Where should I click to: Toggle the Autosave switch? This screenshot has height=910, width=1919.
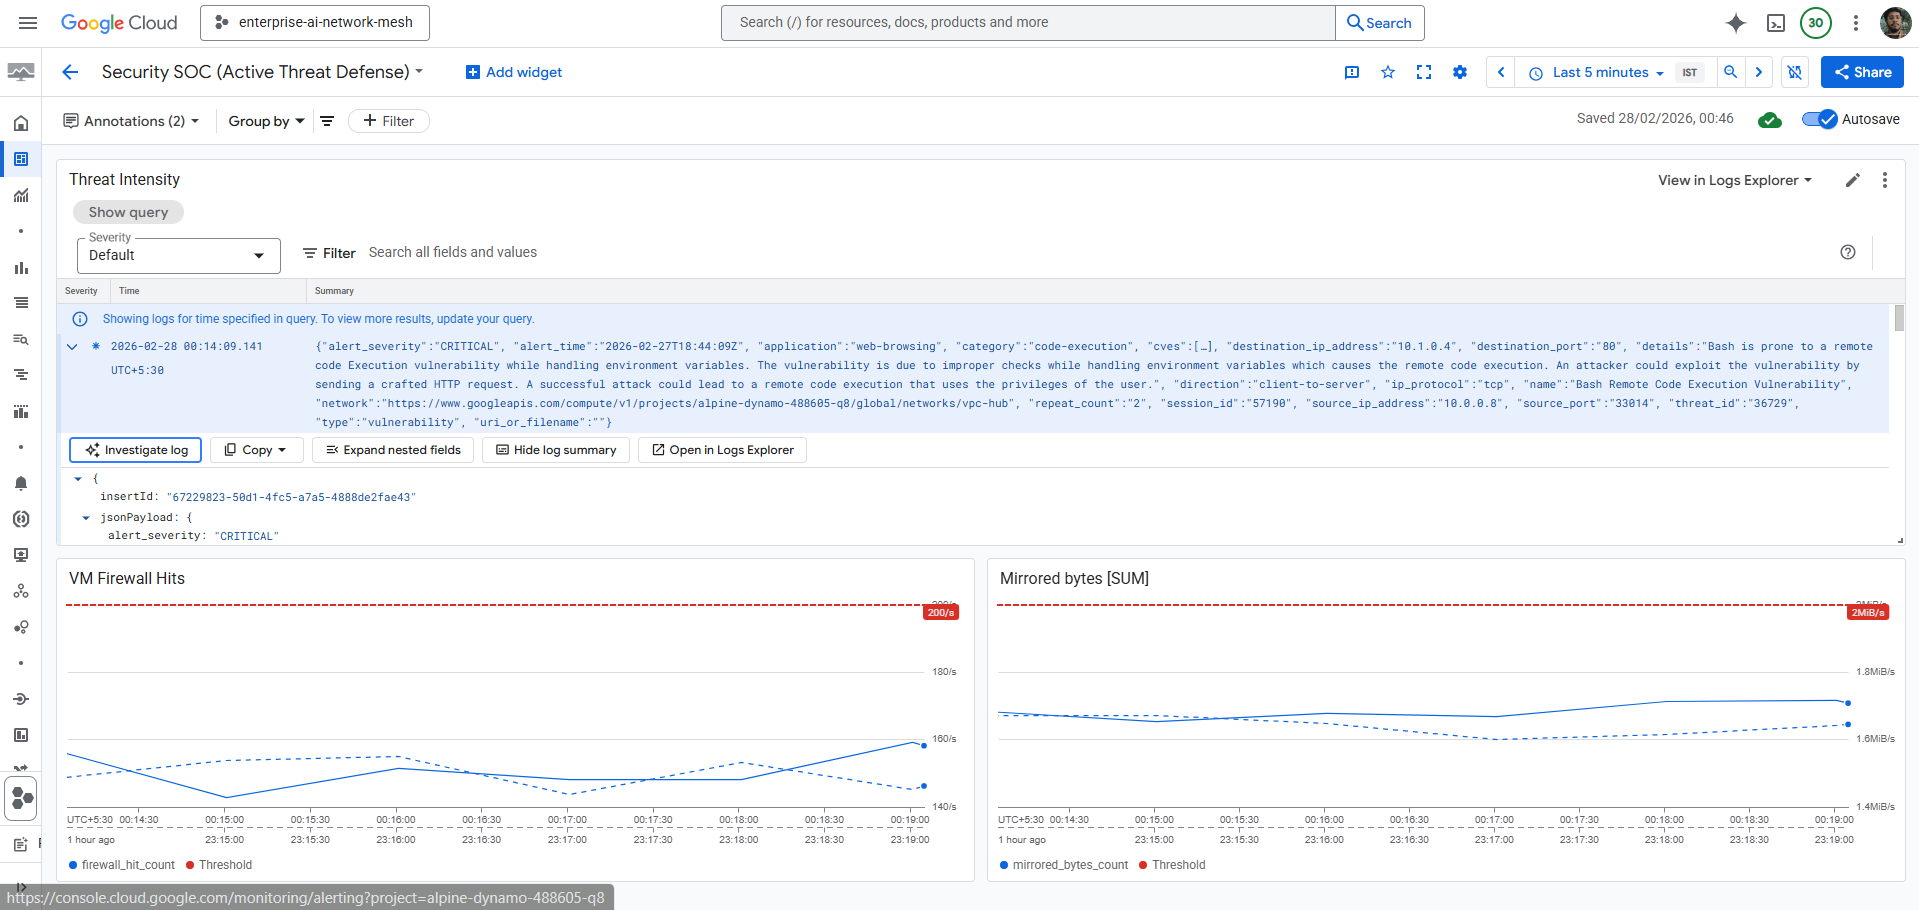point(1820,119)
